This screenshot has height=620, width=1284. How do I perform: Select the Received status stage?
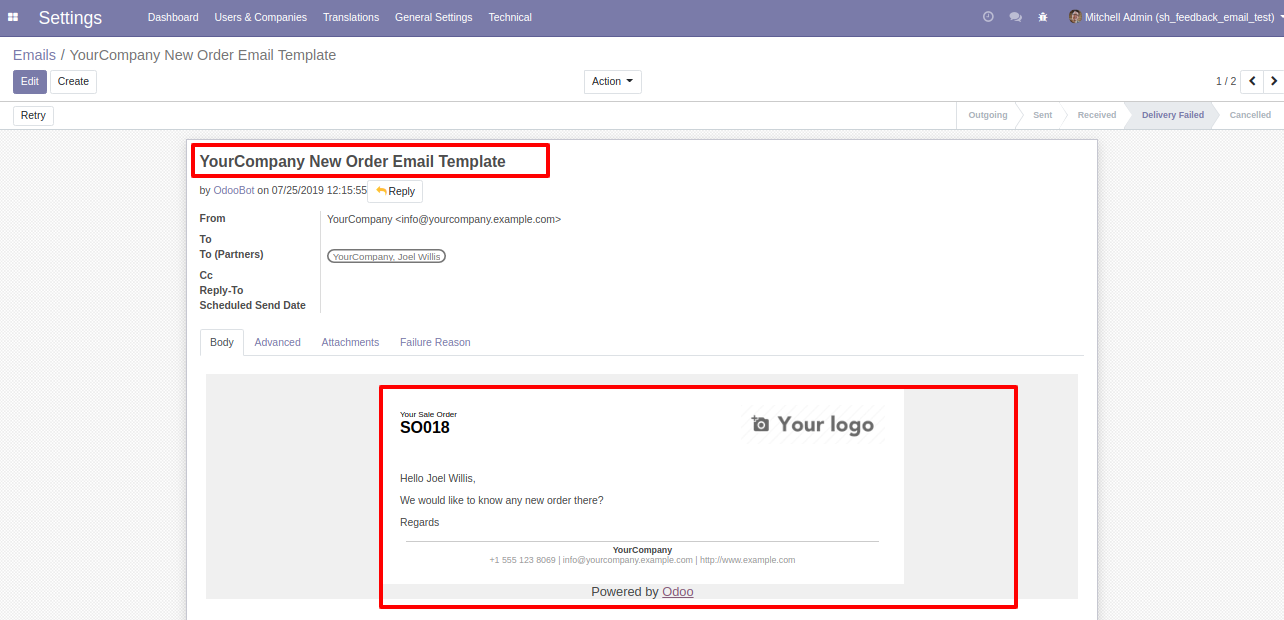point(1097,115)
